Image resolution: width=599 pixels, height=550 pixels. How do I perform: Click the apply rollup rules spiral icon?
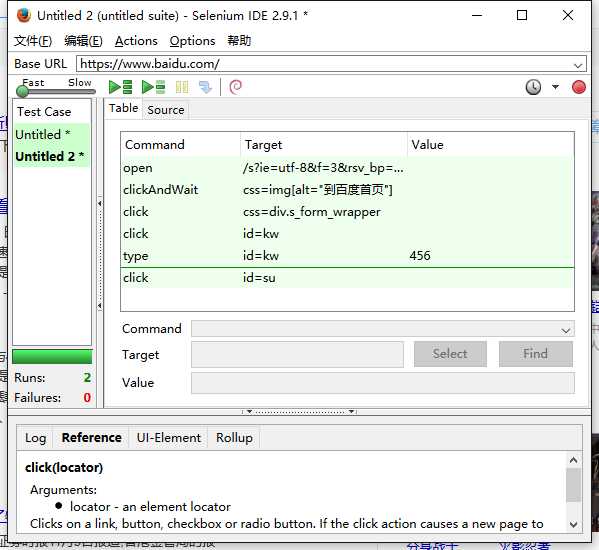click(235, 87)
